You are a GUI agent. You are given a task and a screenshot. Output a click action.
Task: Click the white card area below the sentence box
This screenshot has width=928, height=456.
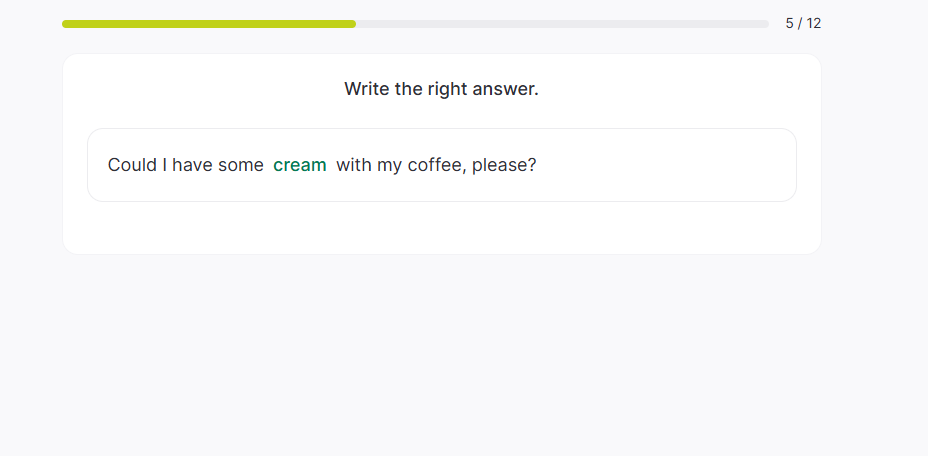pos(441,228)
